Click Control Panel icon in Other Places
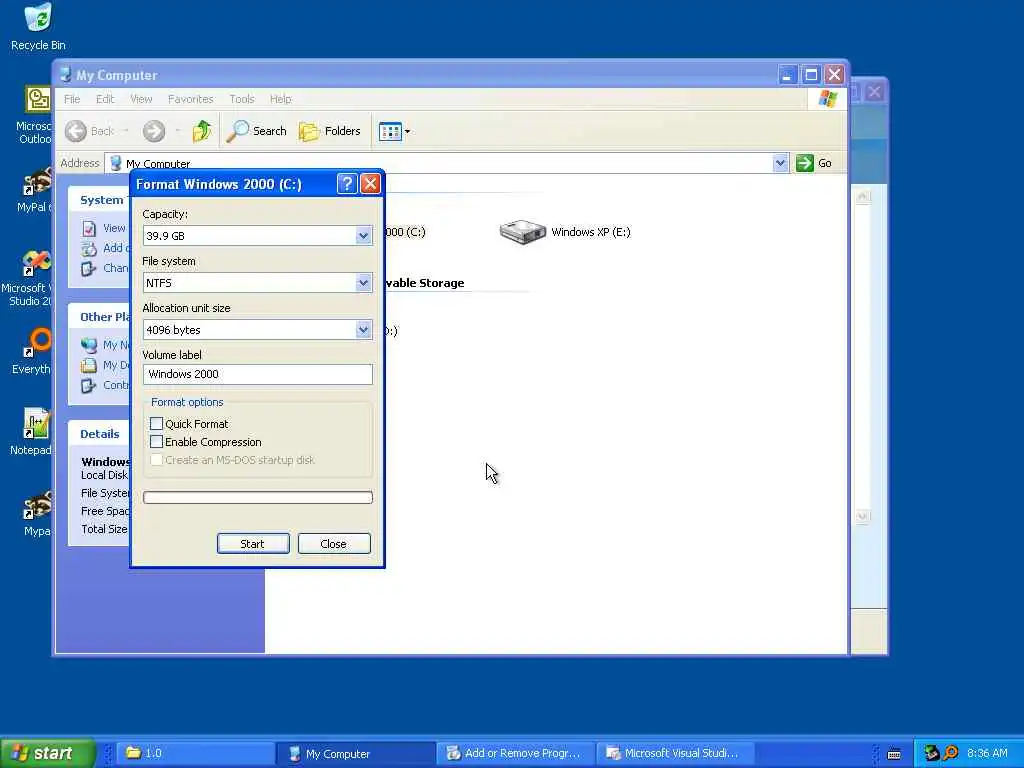This screenshot has height=768, width=1024. (x=89, y=385)
